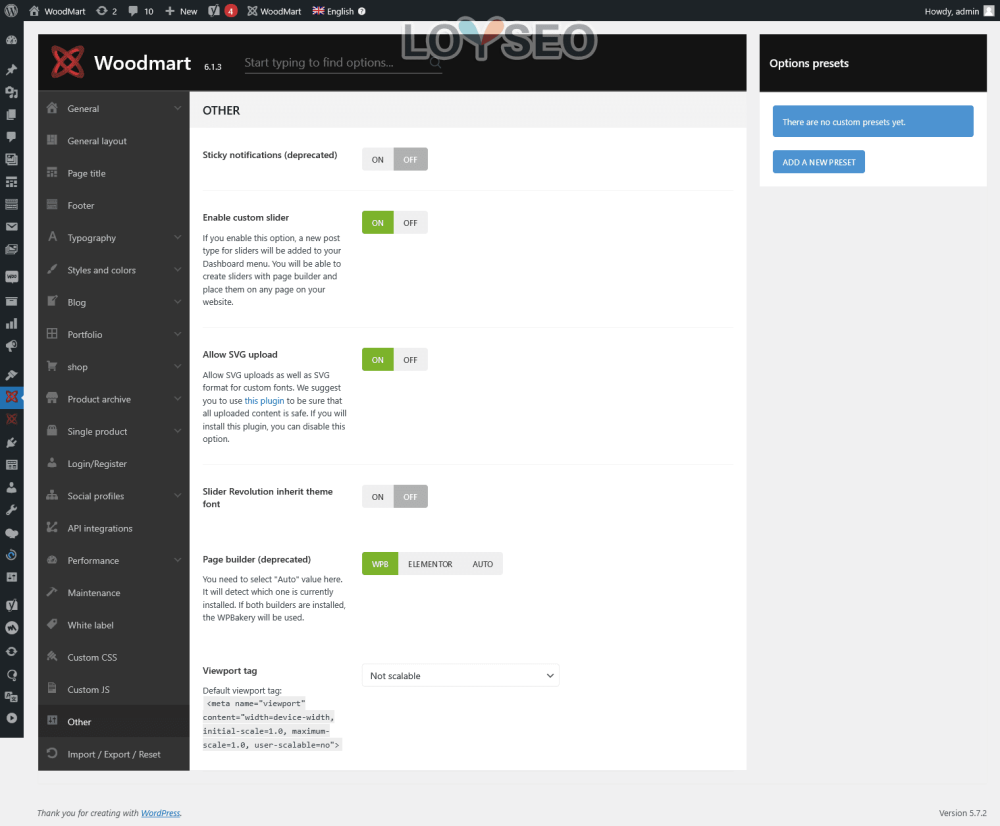The width and height of the screenshot is (1000, 826).
Task: Expand the Product archive section
Action: [114, 399]
